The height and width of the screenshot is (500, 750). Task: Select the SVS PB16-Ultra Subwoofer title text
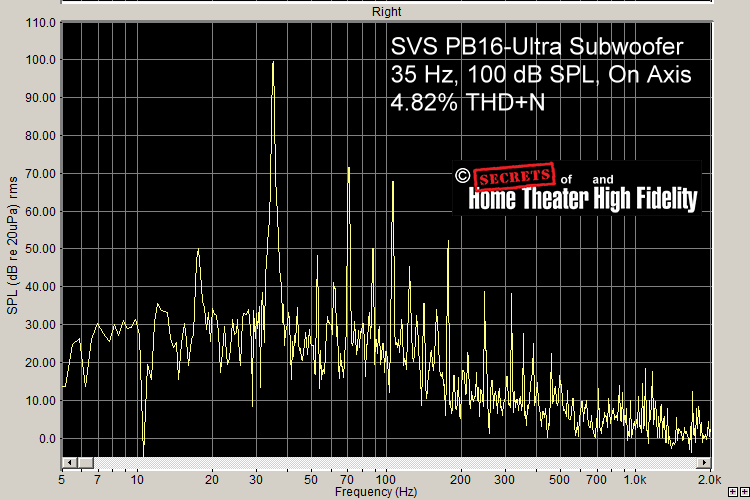[x=535, y=48]
